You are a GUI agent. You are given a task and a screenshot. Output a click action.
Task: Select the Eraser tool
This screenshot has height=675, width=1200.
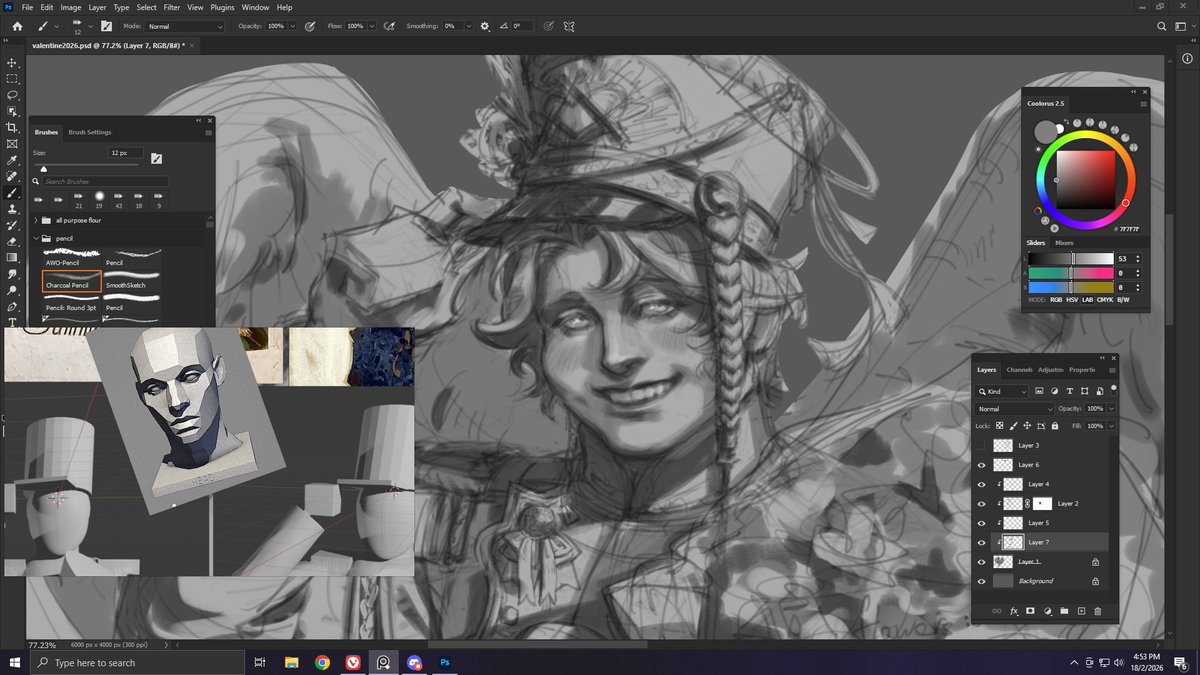(12, 241)
